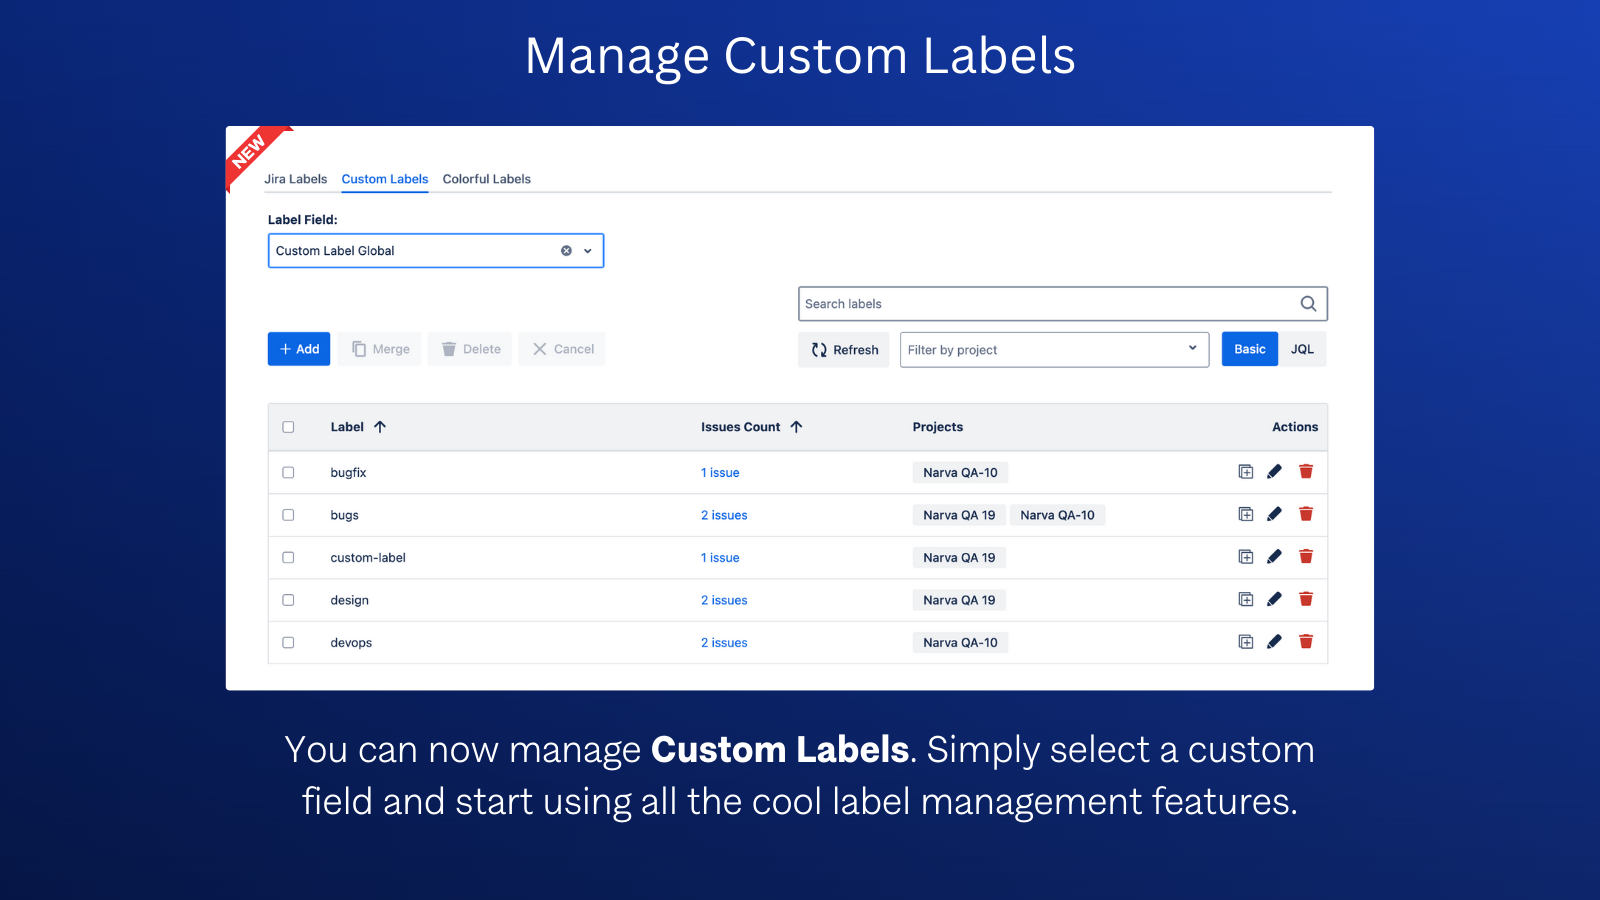Open the 1 issue link for custom-label

click(720, 558)
